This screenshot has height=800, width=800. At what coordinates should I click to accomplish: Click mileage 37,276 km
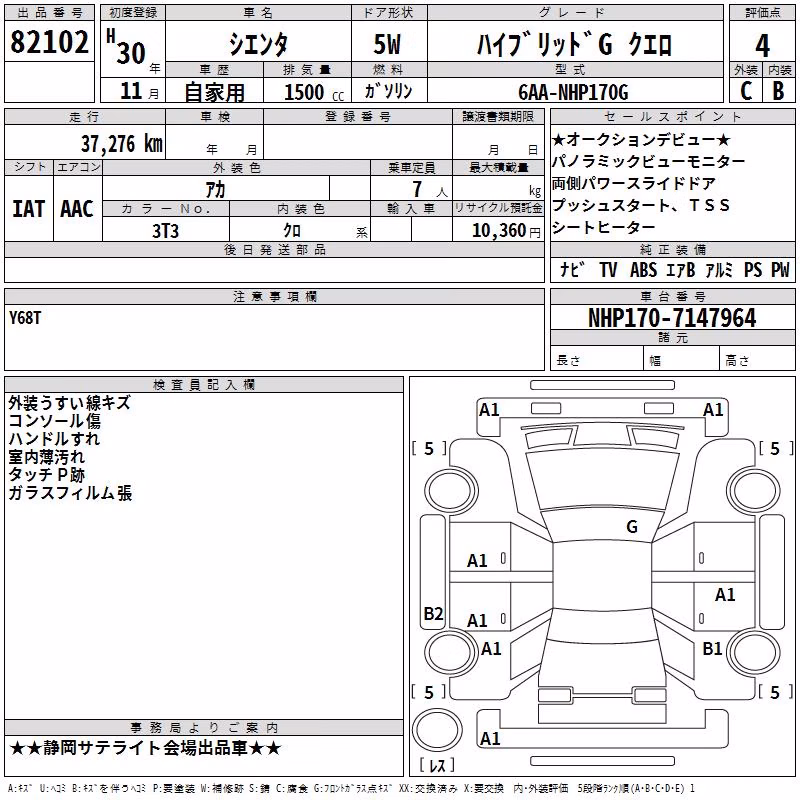click(x=122, y=144)
